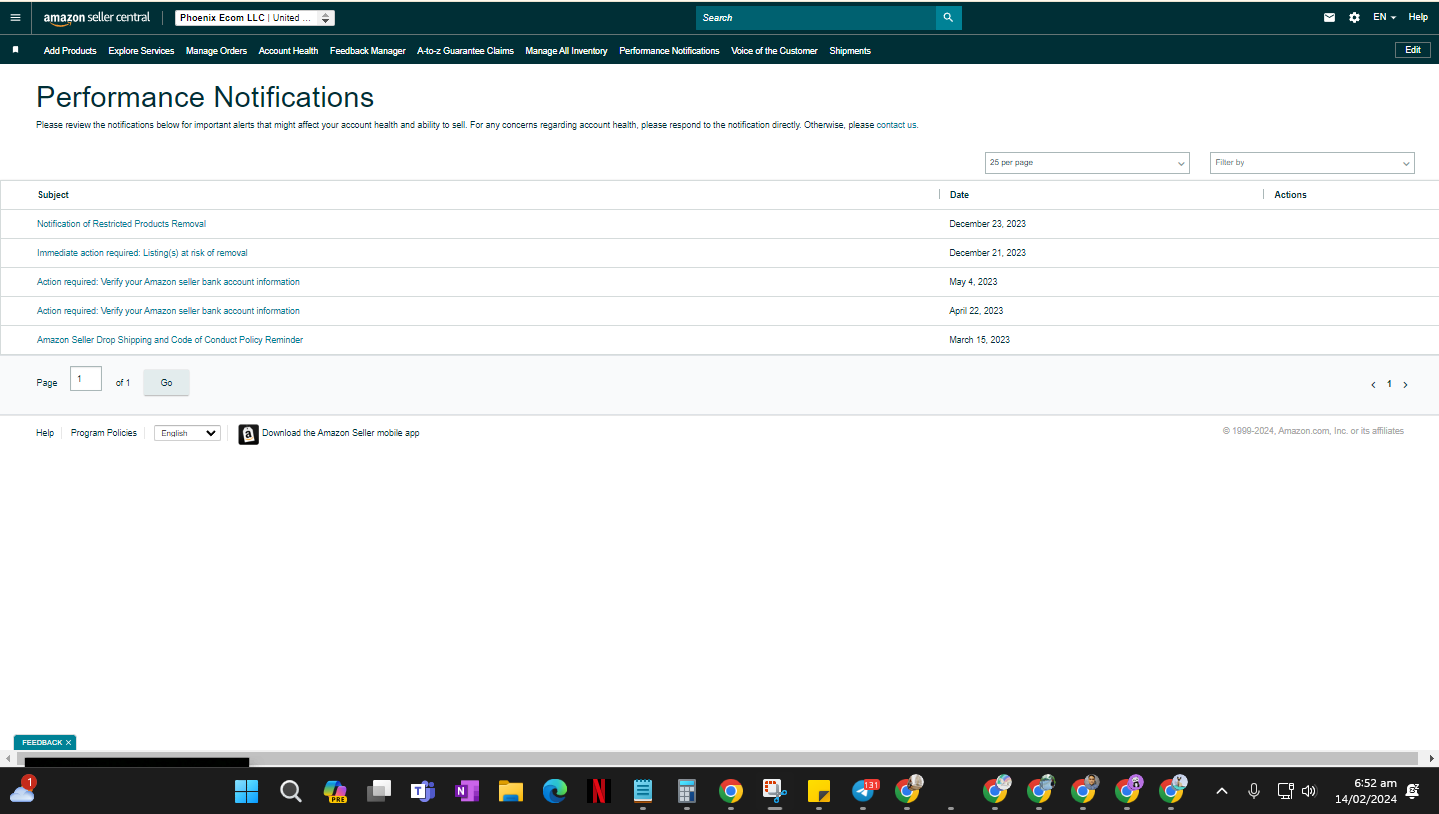Image resolution: width=1439 pixels, height=814 pixels.
Task: Open the Filter by dropdown
Action: tap(1312, 163)
